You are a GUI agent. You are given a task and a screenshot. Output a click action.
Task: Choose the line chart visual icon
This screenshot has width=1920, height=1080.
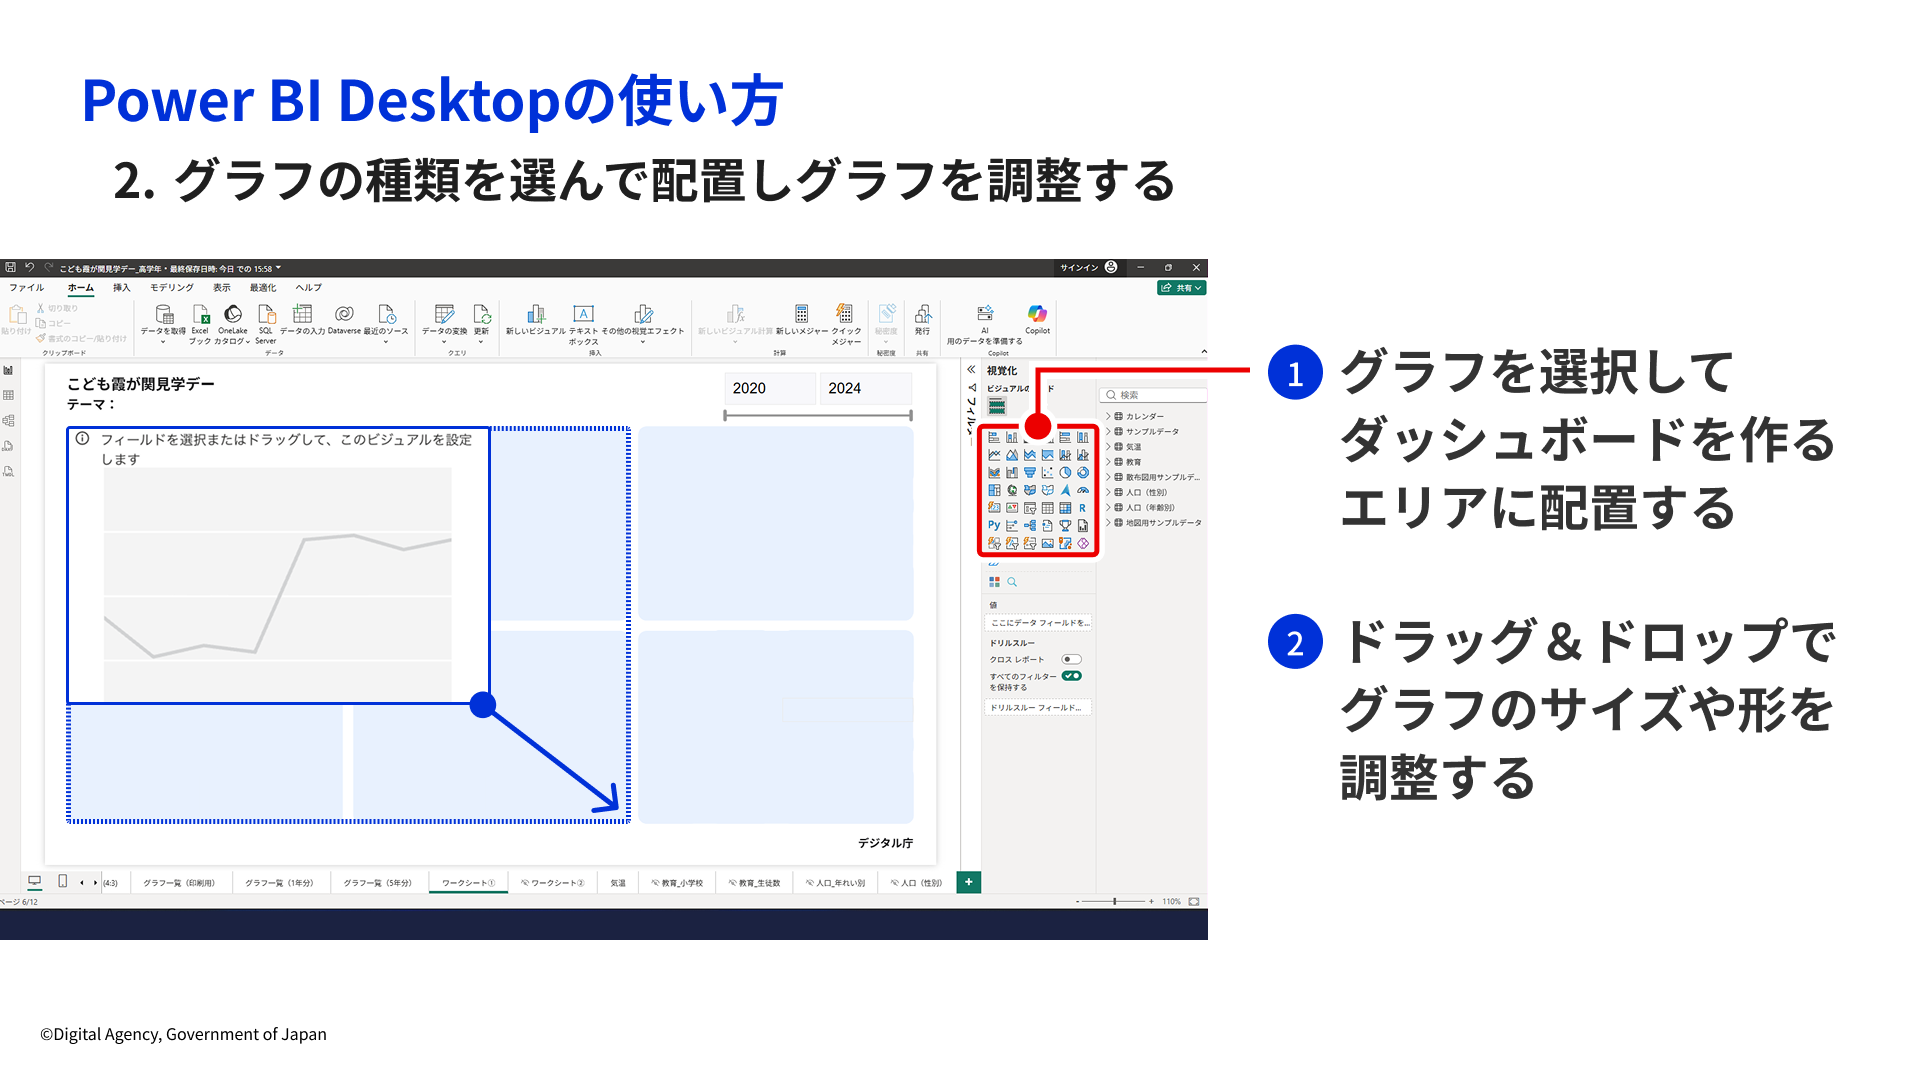coord(994,455)
